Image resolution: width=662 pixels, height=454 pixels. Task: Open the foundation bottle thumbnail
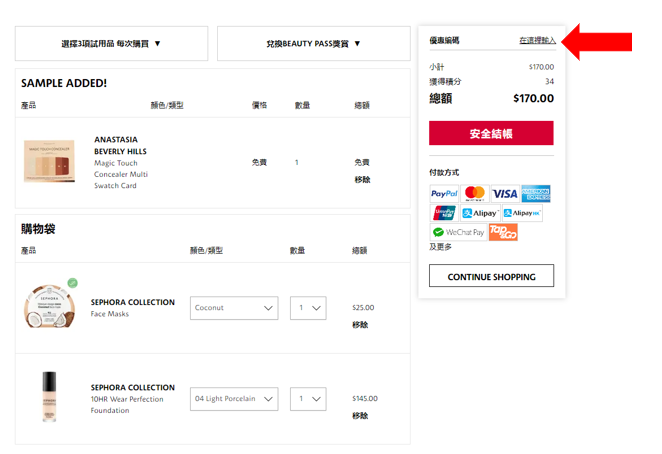pos(49,397)
